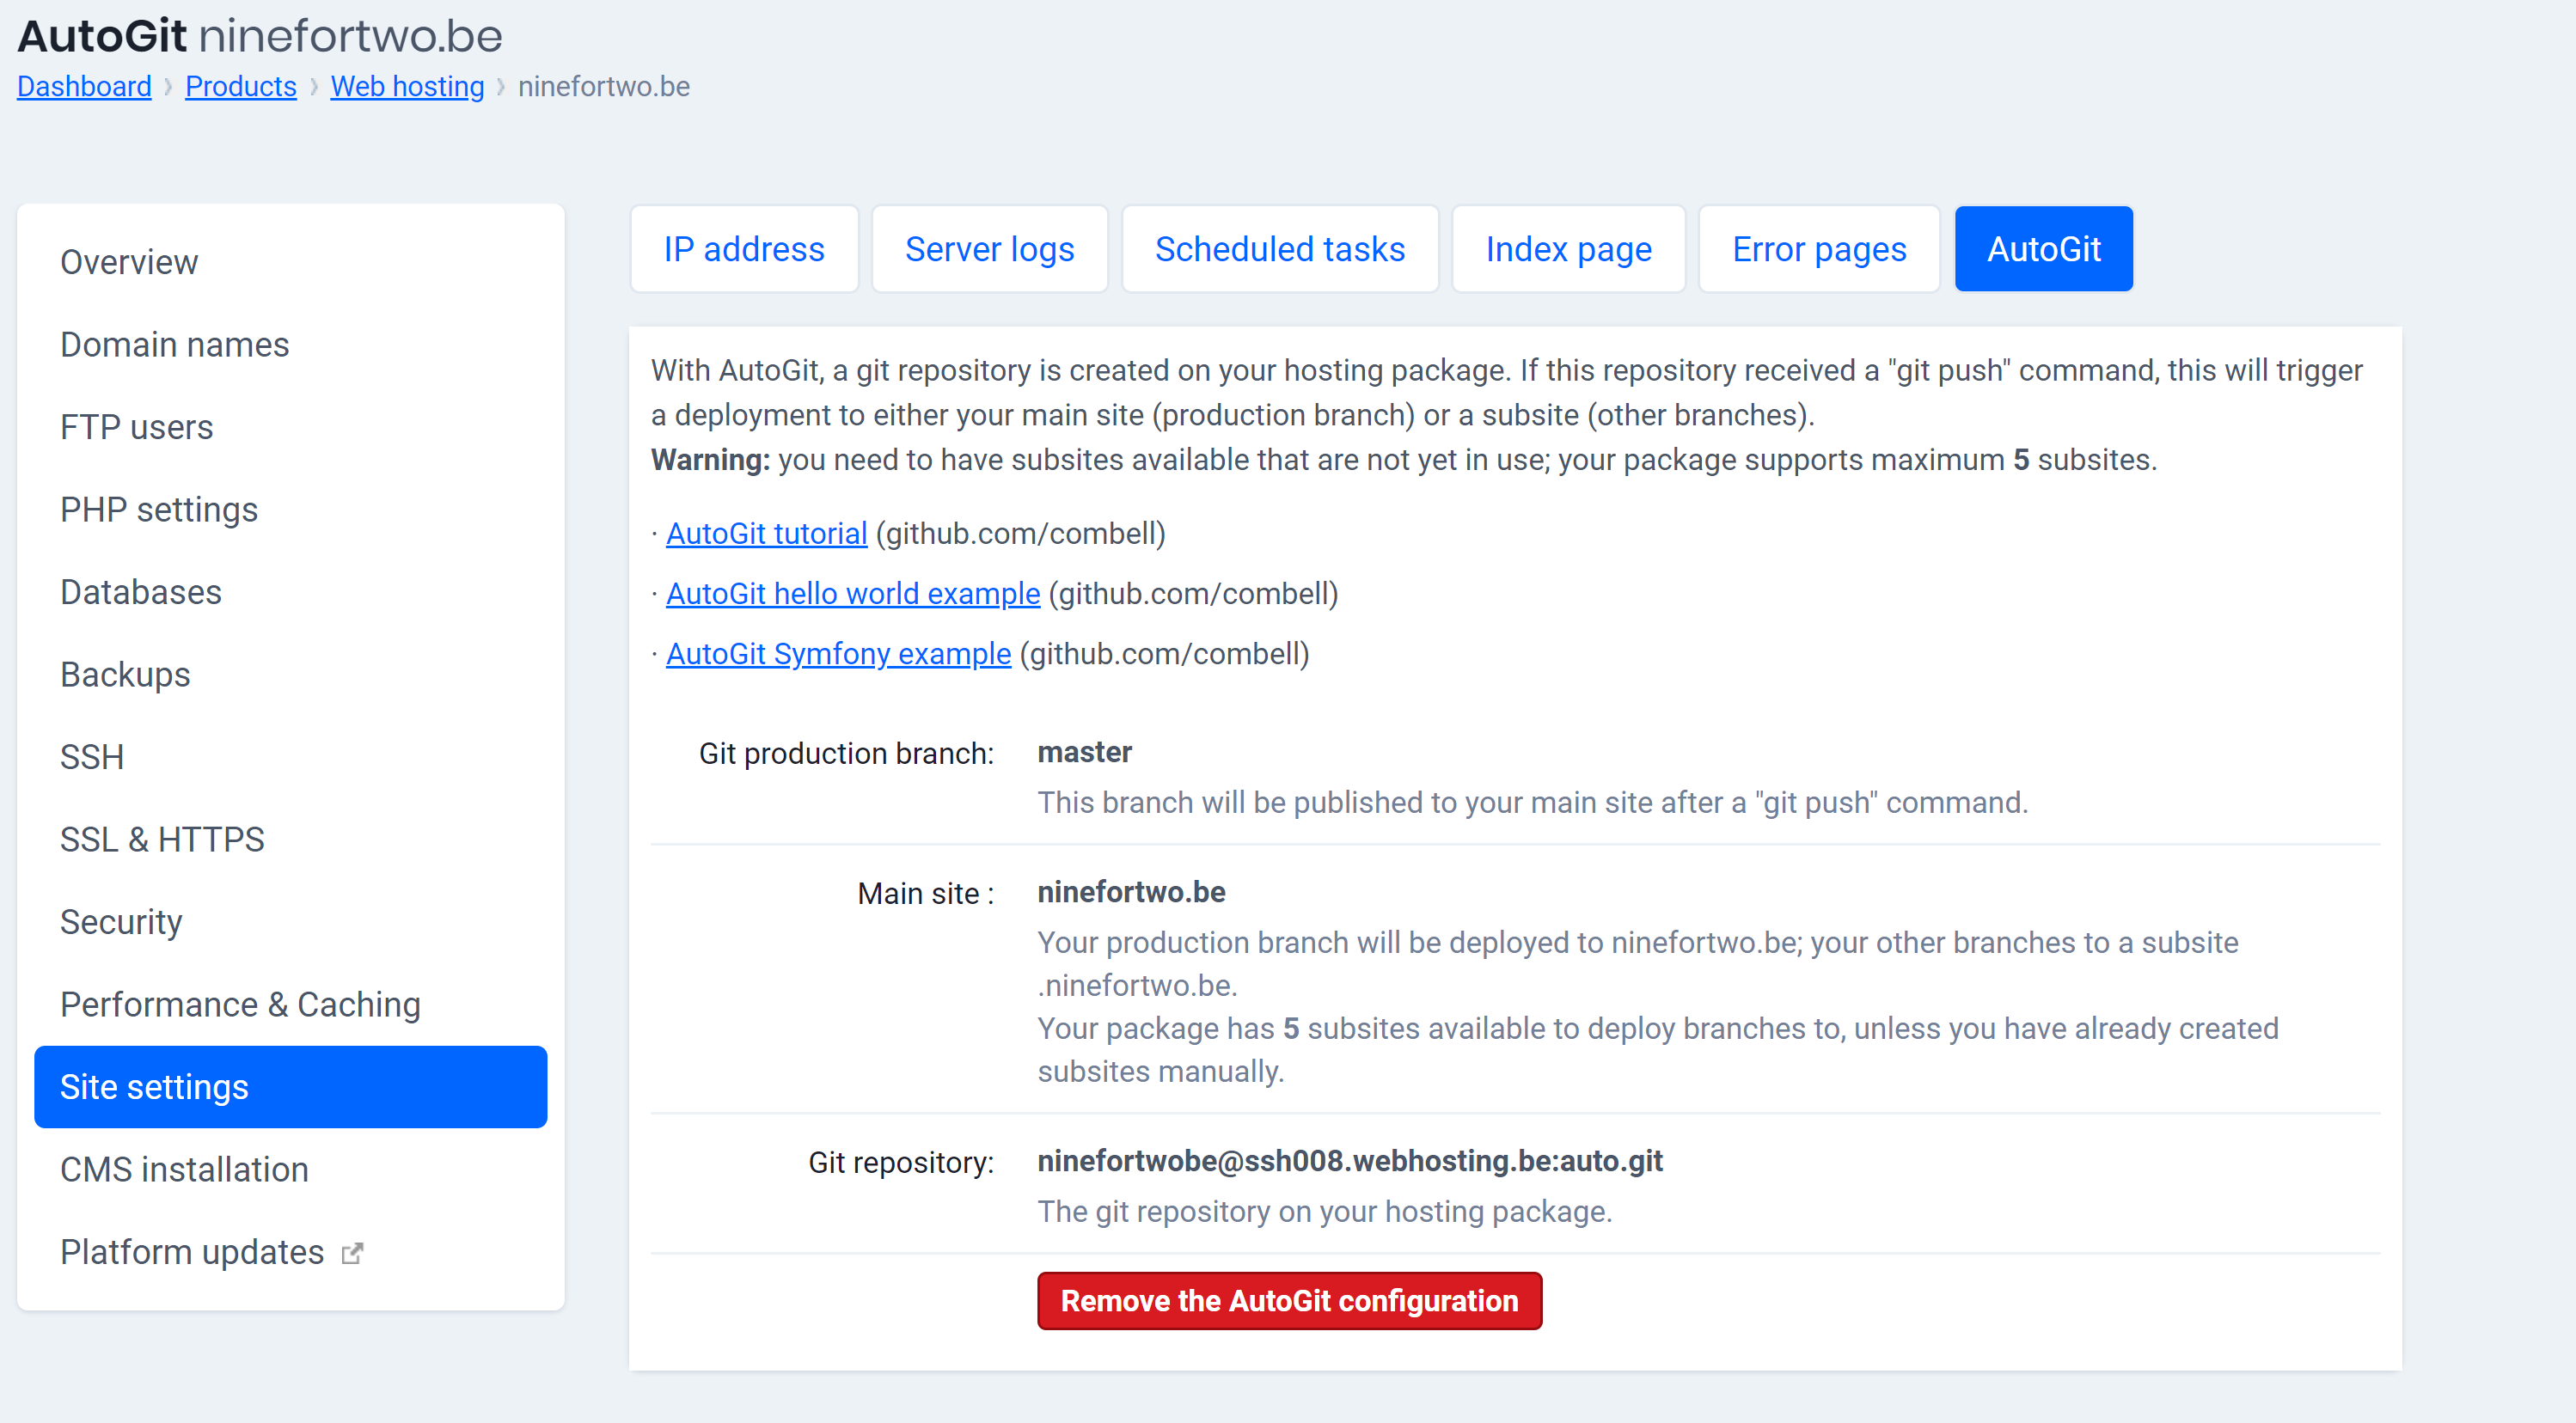The width and height of the screenshot is (2576, 1423).
Task: Click the Git production branch label
Action: [846, 753]
